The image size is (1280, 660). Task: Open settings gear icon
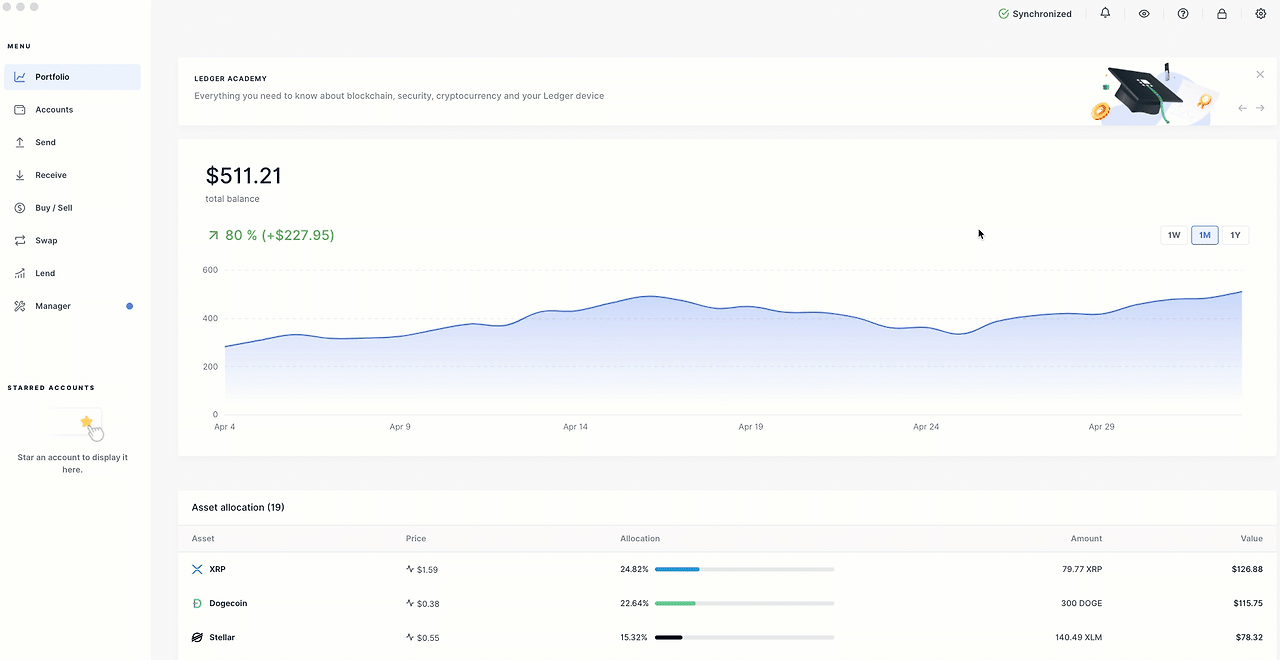click(x=1261, y=14)
